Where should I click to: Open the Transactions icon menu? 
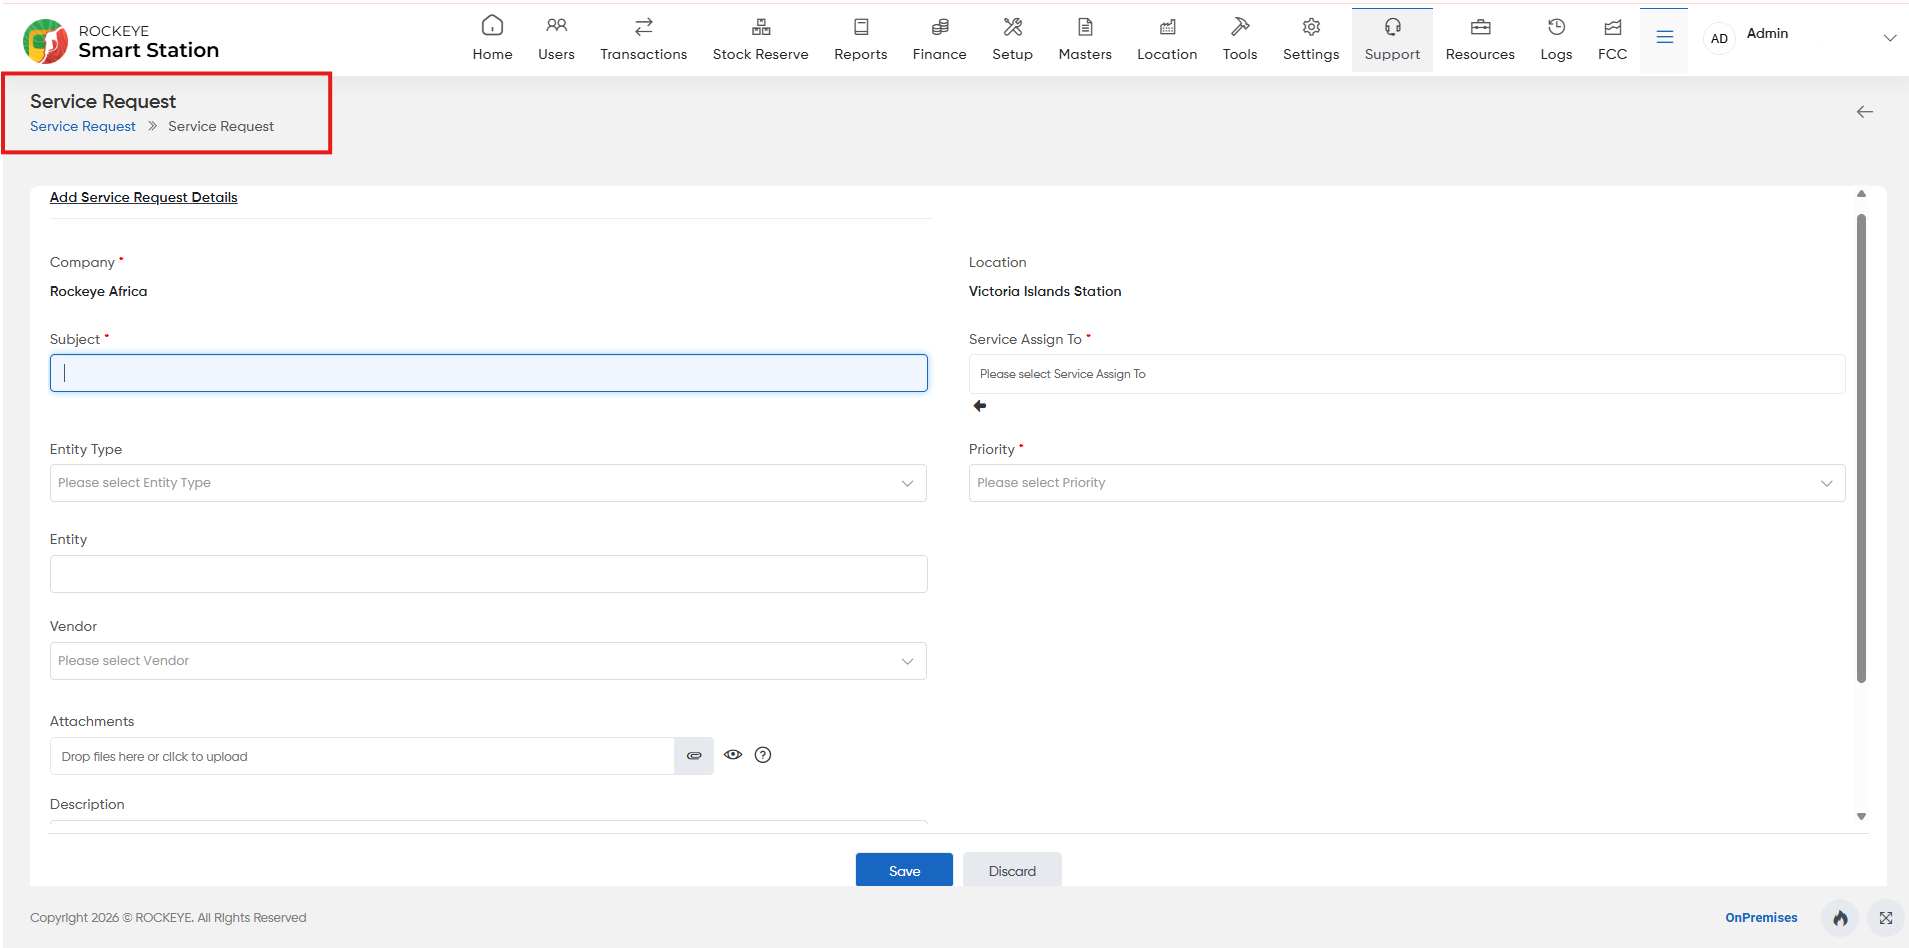pyautogui.click(x=643, y=26)
